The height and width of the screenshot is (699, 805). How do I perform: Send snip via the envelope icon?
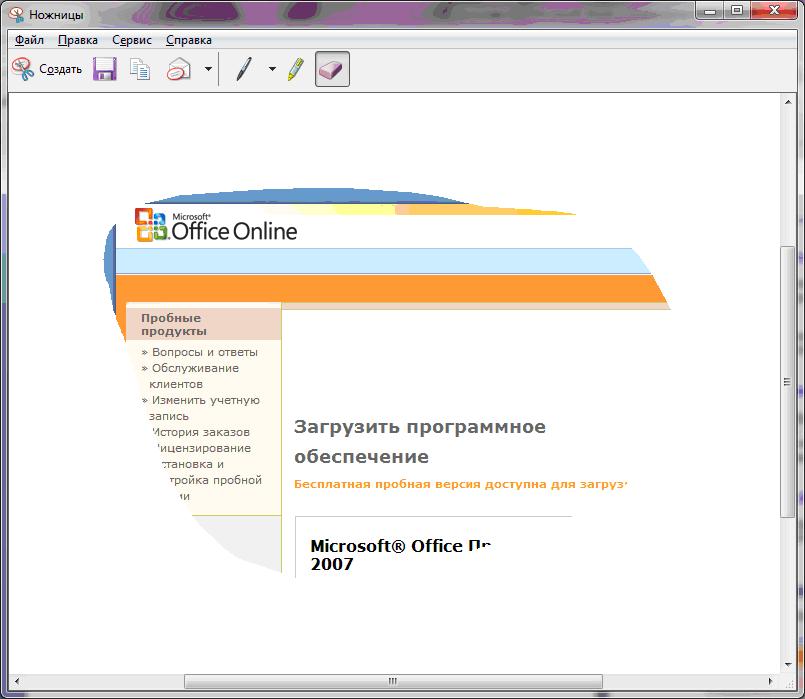coord(179,69)
